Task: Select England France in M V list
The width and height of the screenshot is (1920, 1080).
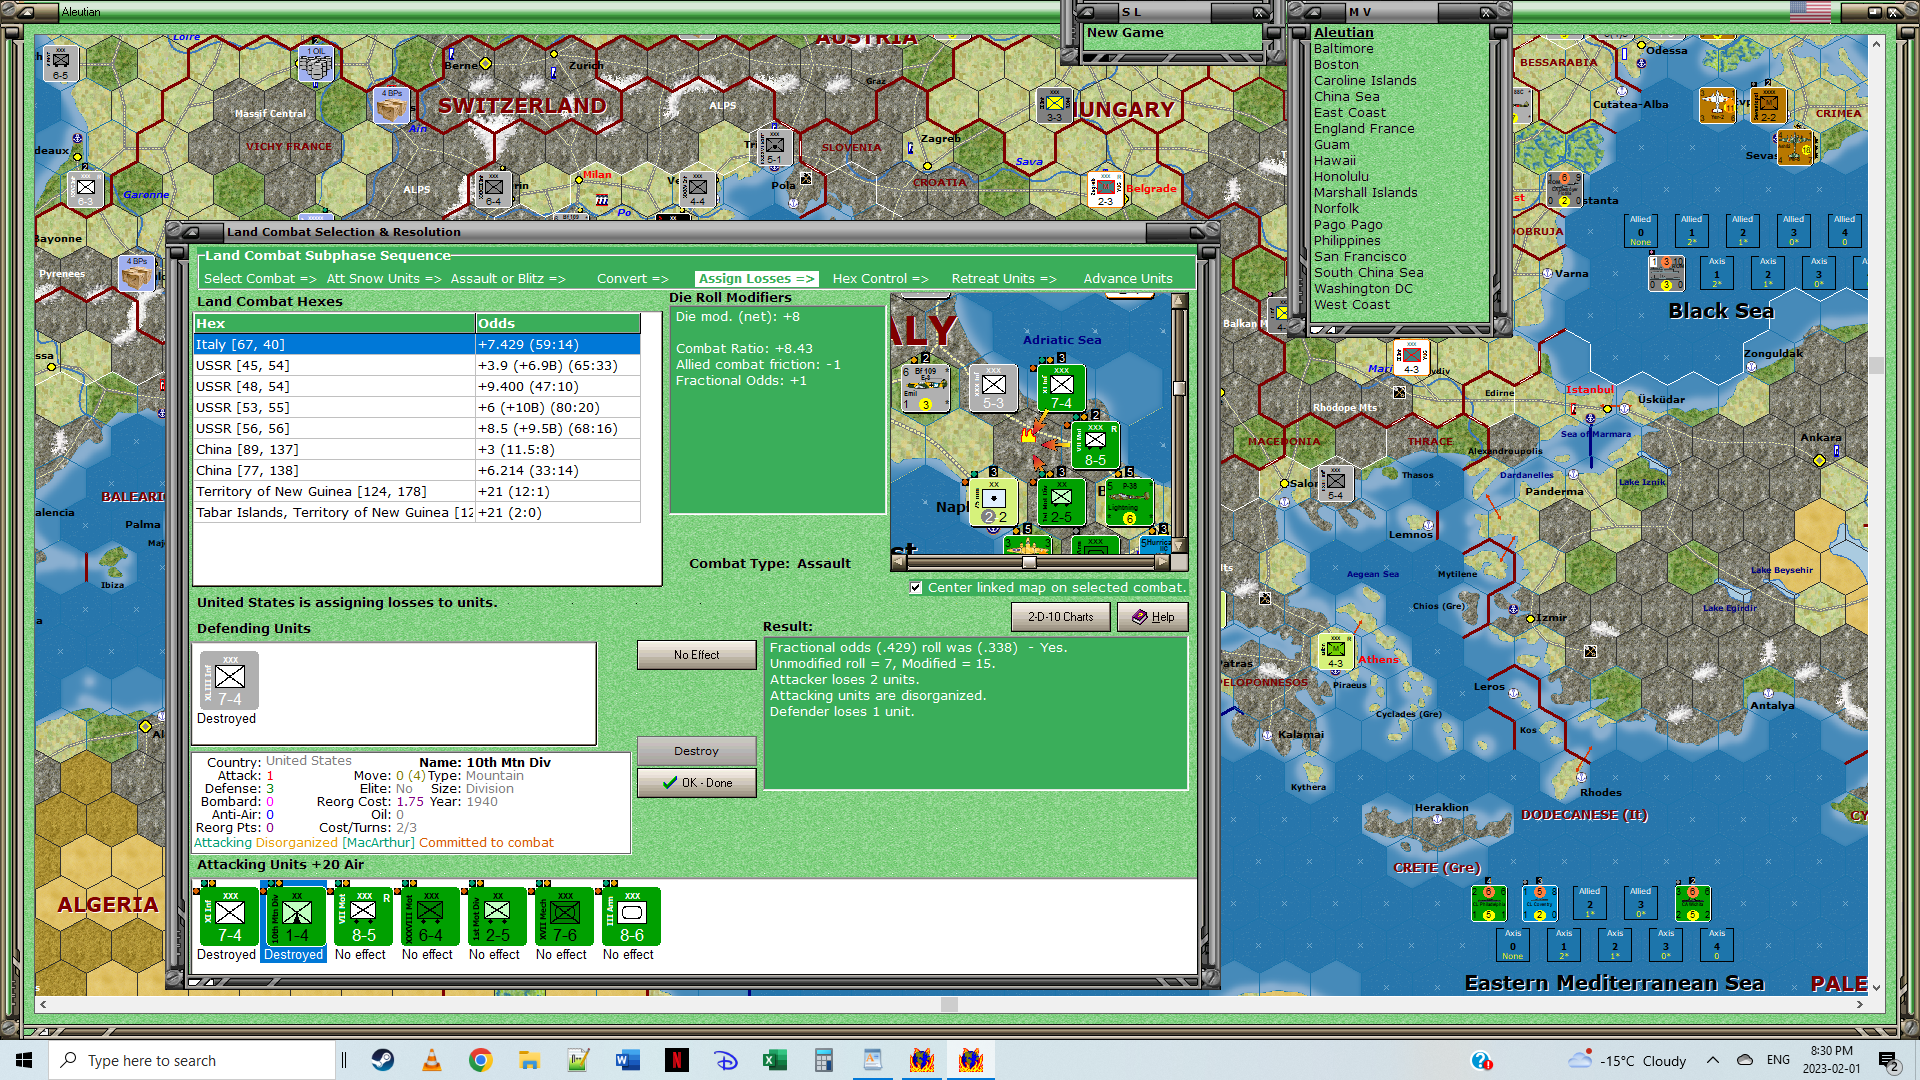Action: (1364, 128)
